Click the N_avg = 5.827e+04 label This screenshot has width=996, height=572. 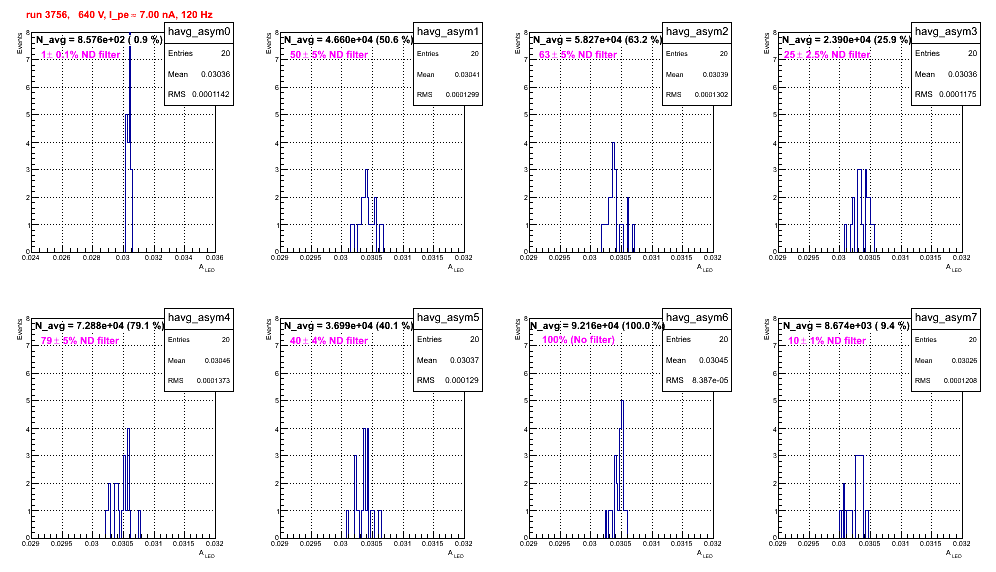point(596,40)
